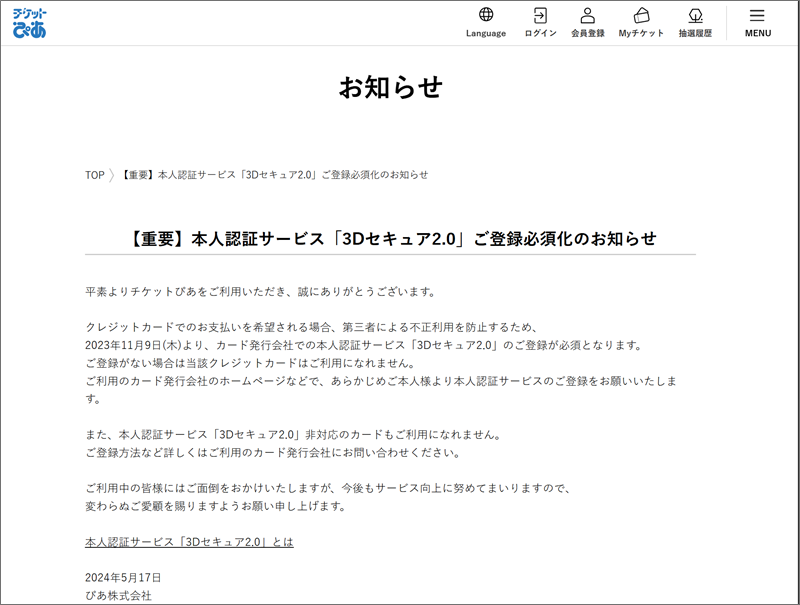The width and height of the screenshot is (800, 605).
Task: Select the ログイン label in header
Action: pyautogui.click(x=540, y=33)
